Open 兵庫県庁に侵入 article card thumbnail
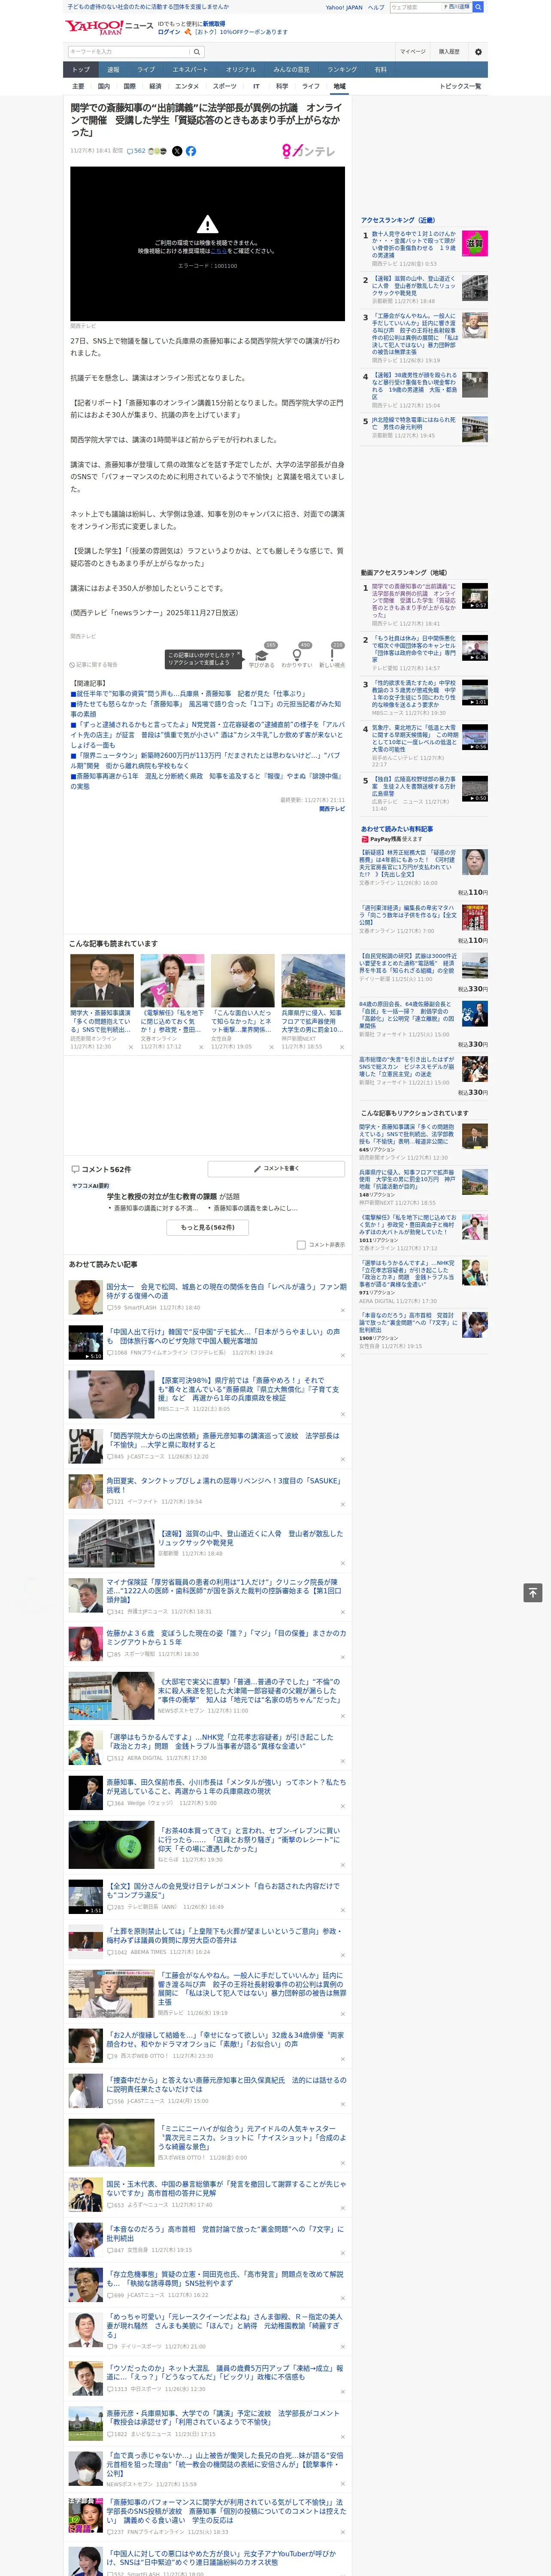 point(313,980)
